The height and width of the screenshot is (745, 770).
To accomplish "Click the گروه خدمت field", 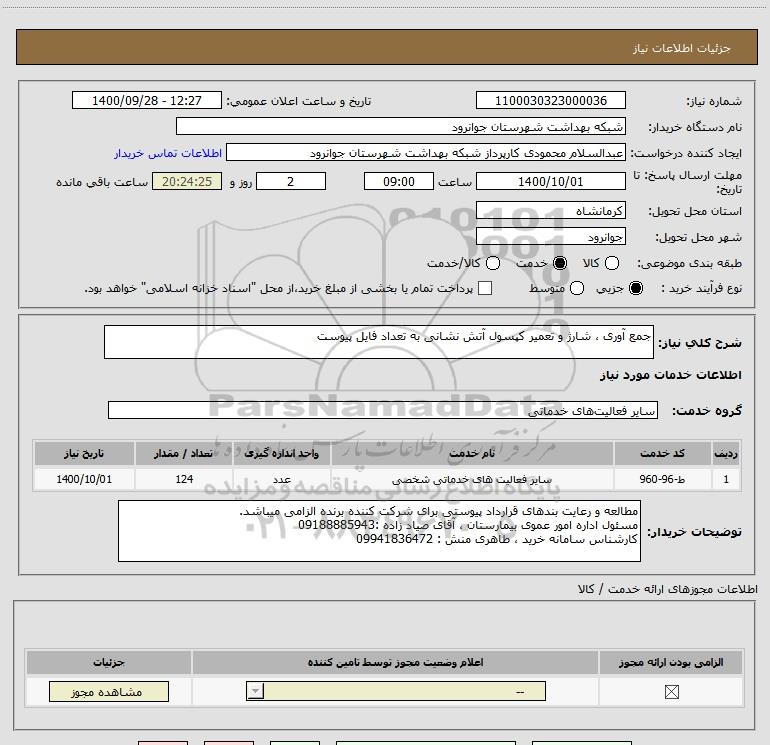I will (383, 411).
